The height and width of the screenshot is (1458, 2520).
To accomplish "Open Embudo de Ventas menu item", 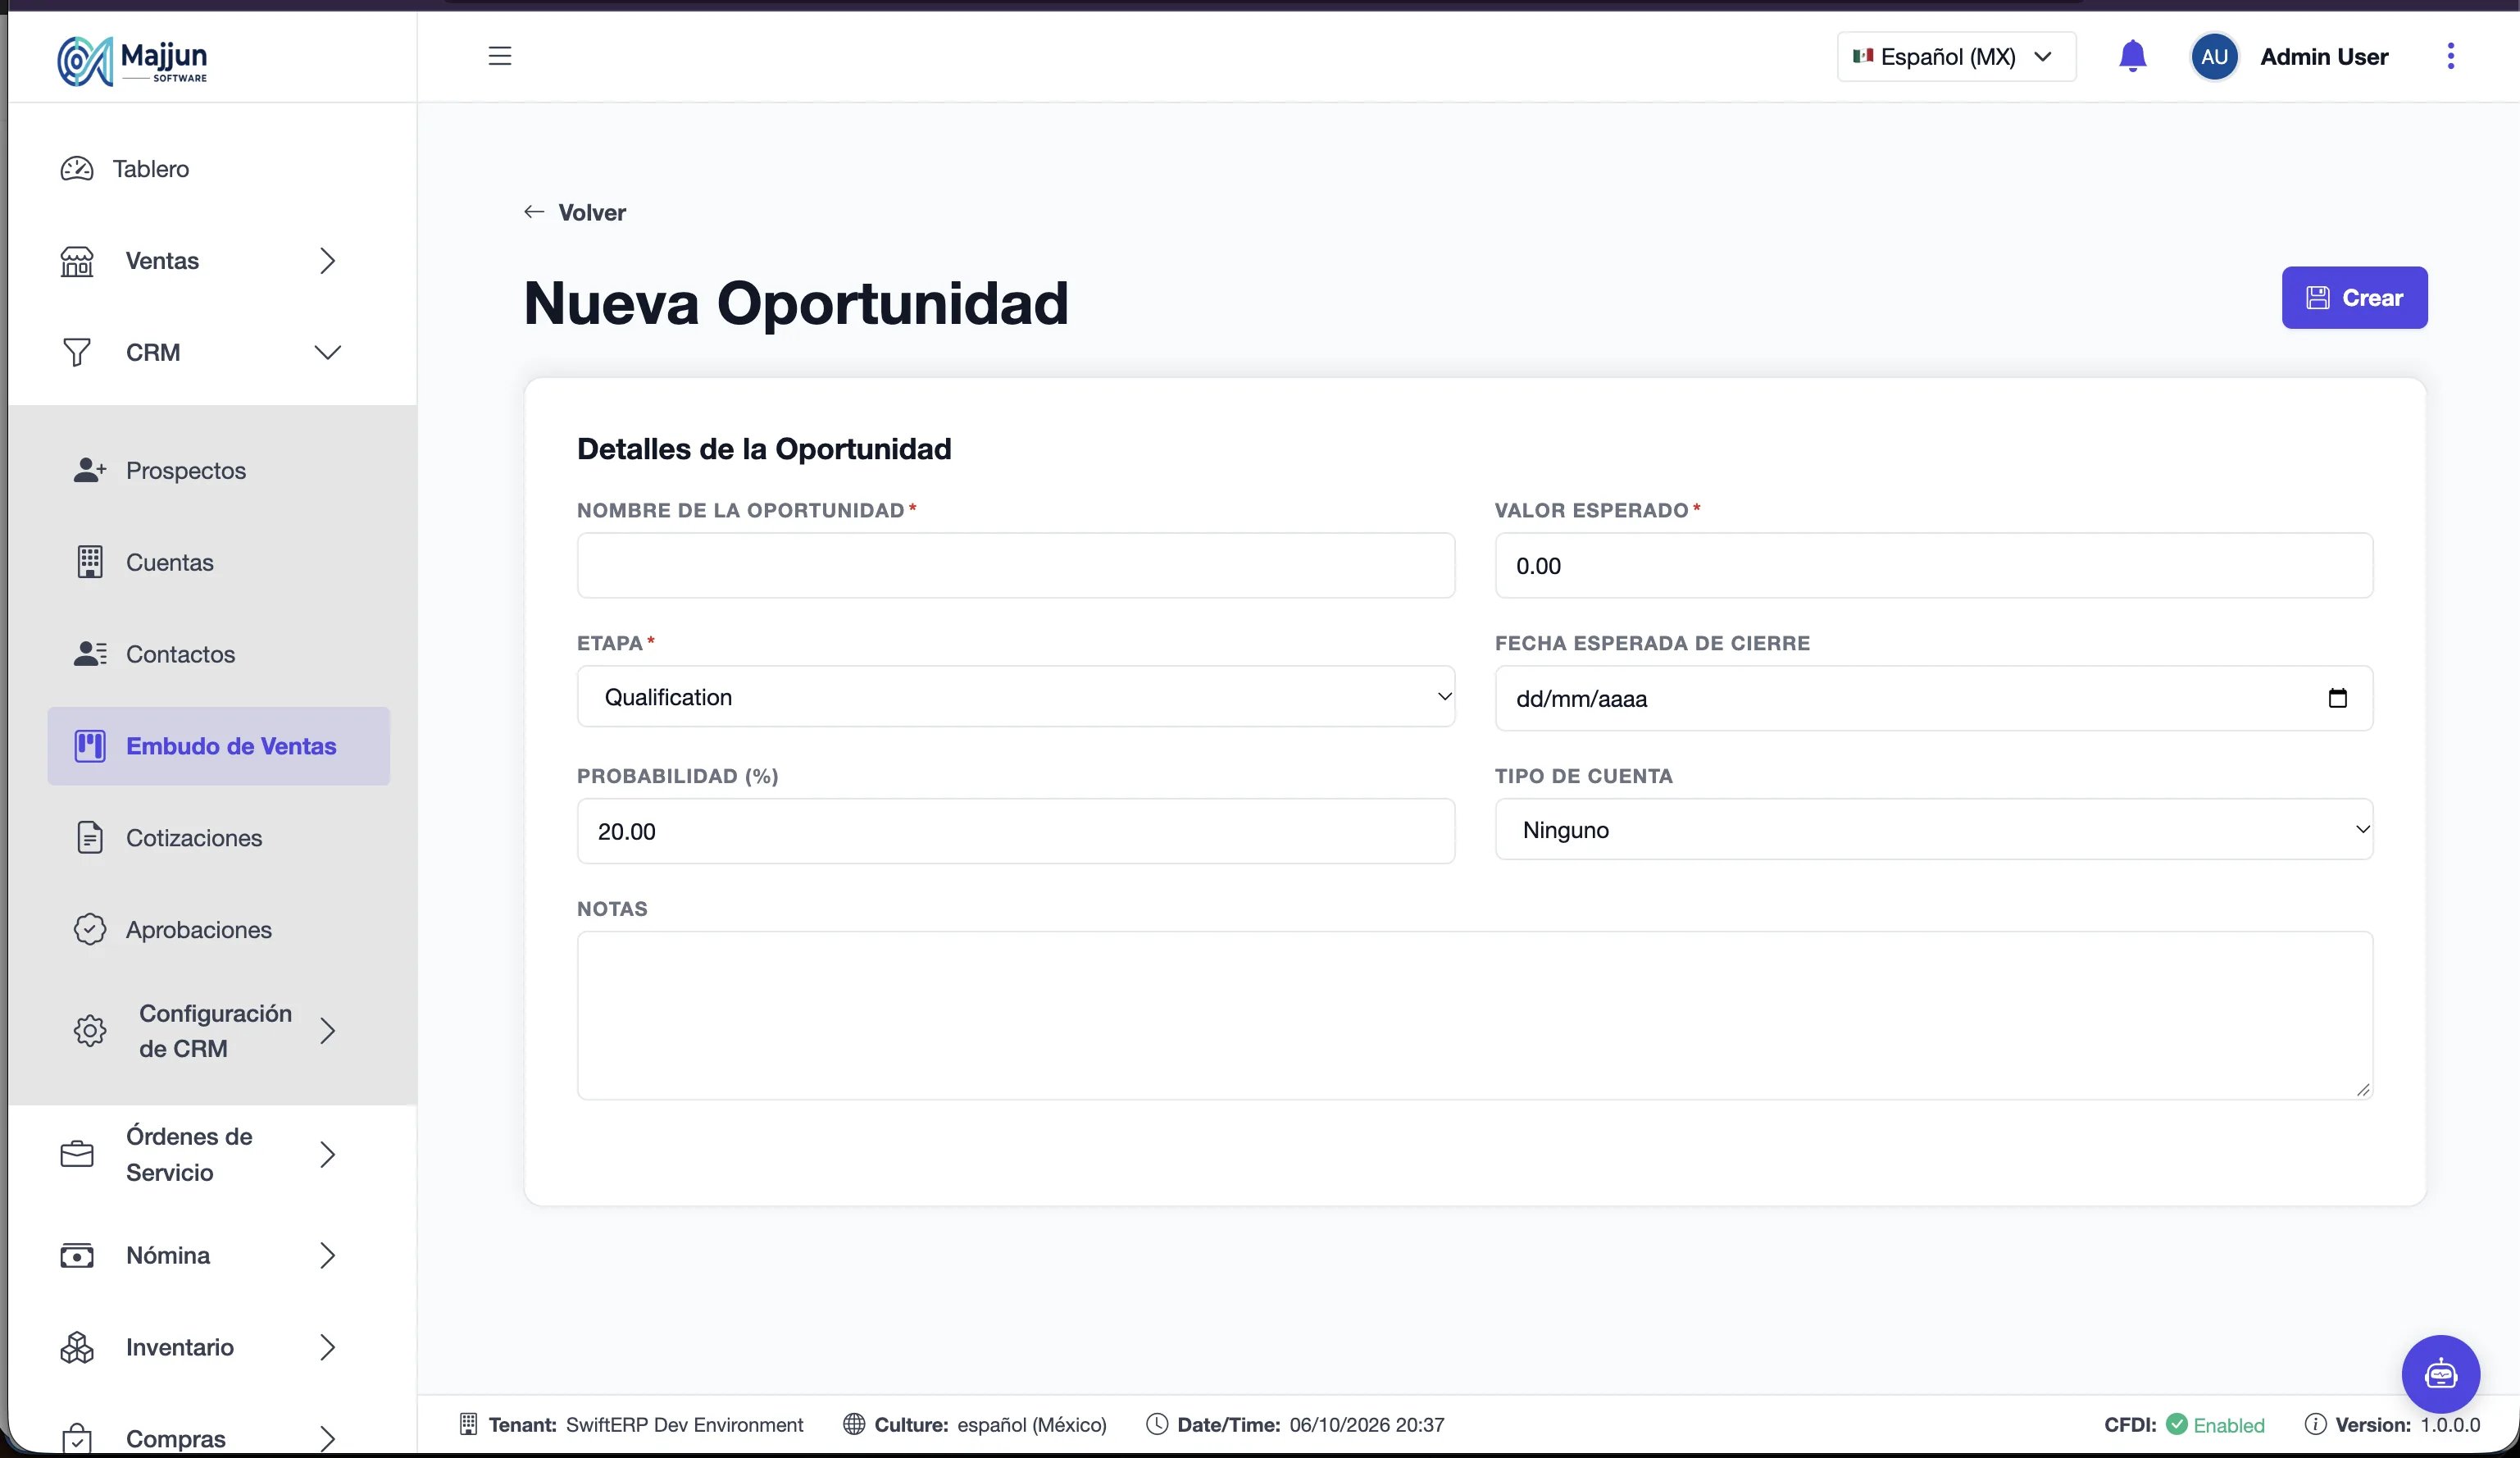I will (x=218, y=746).
